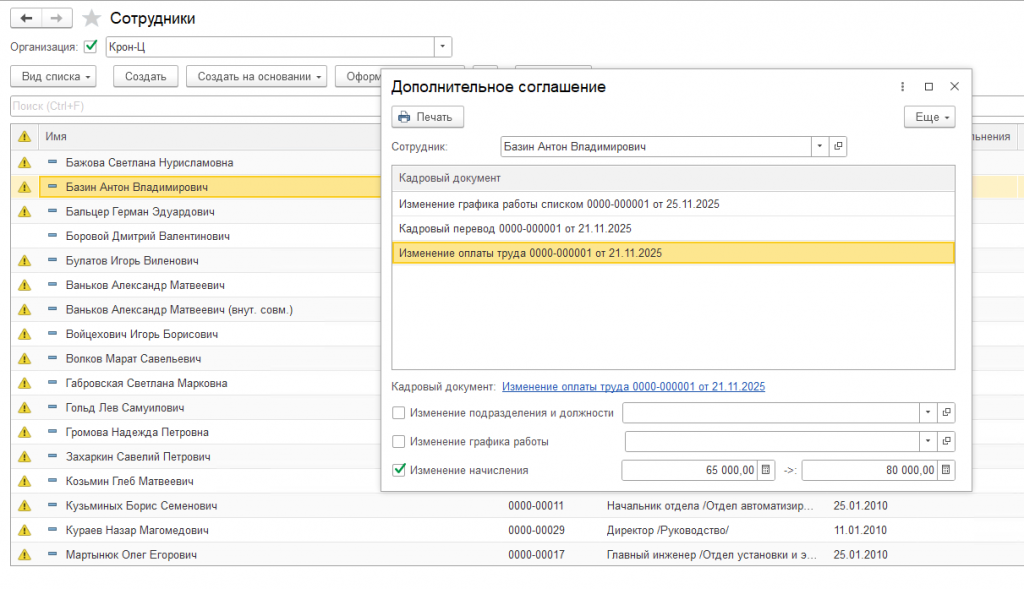Click the open icon beside график работы field
This screenshot has width=1024, height=589.
tap(946, 441)
